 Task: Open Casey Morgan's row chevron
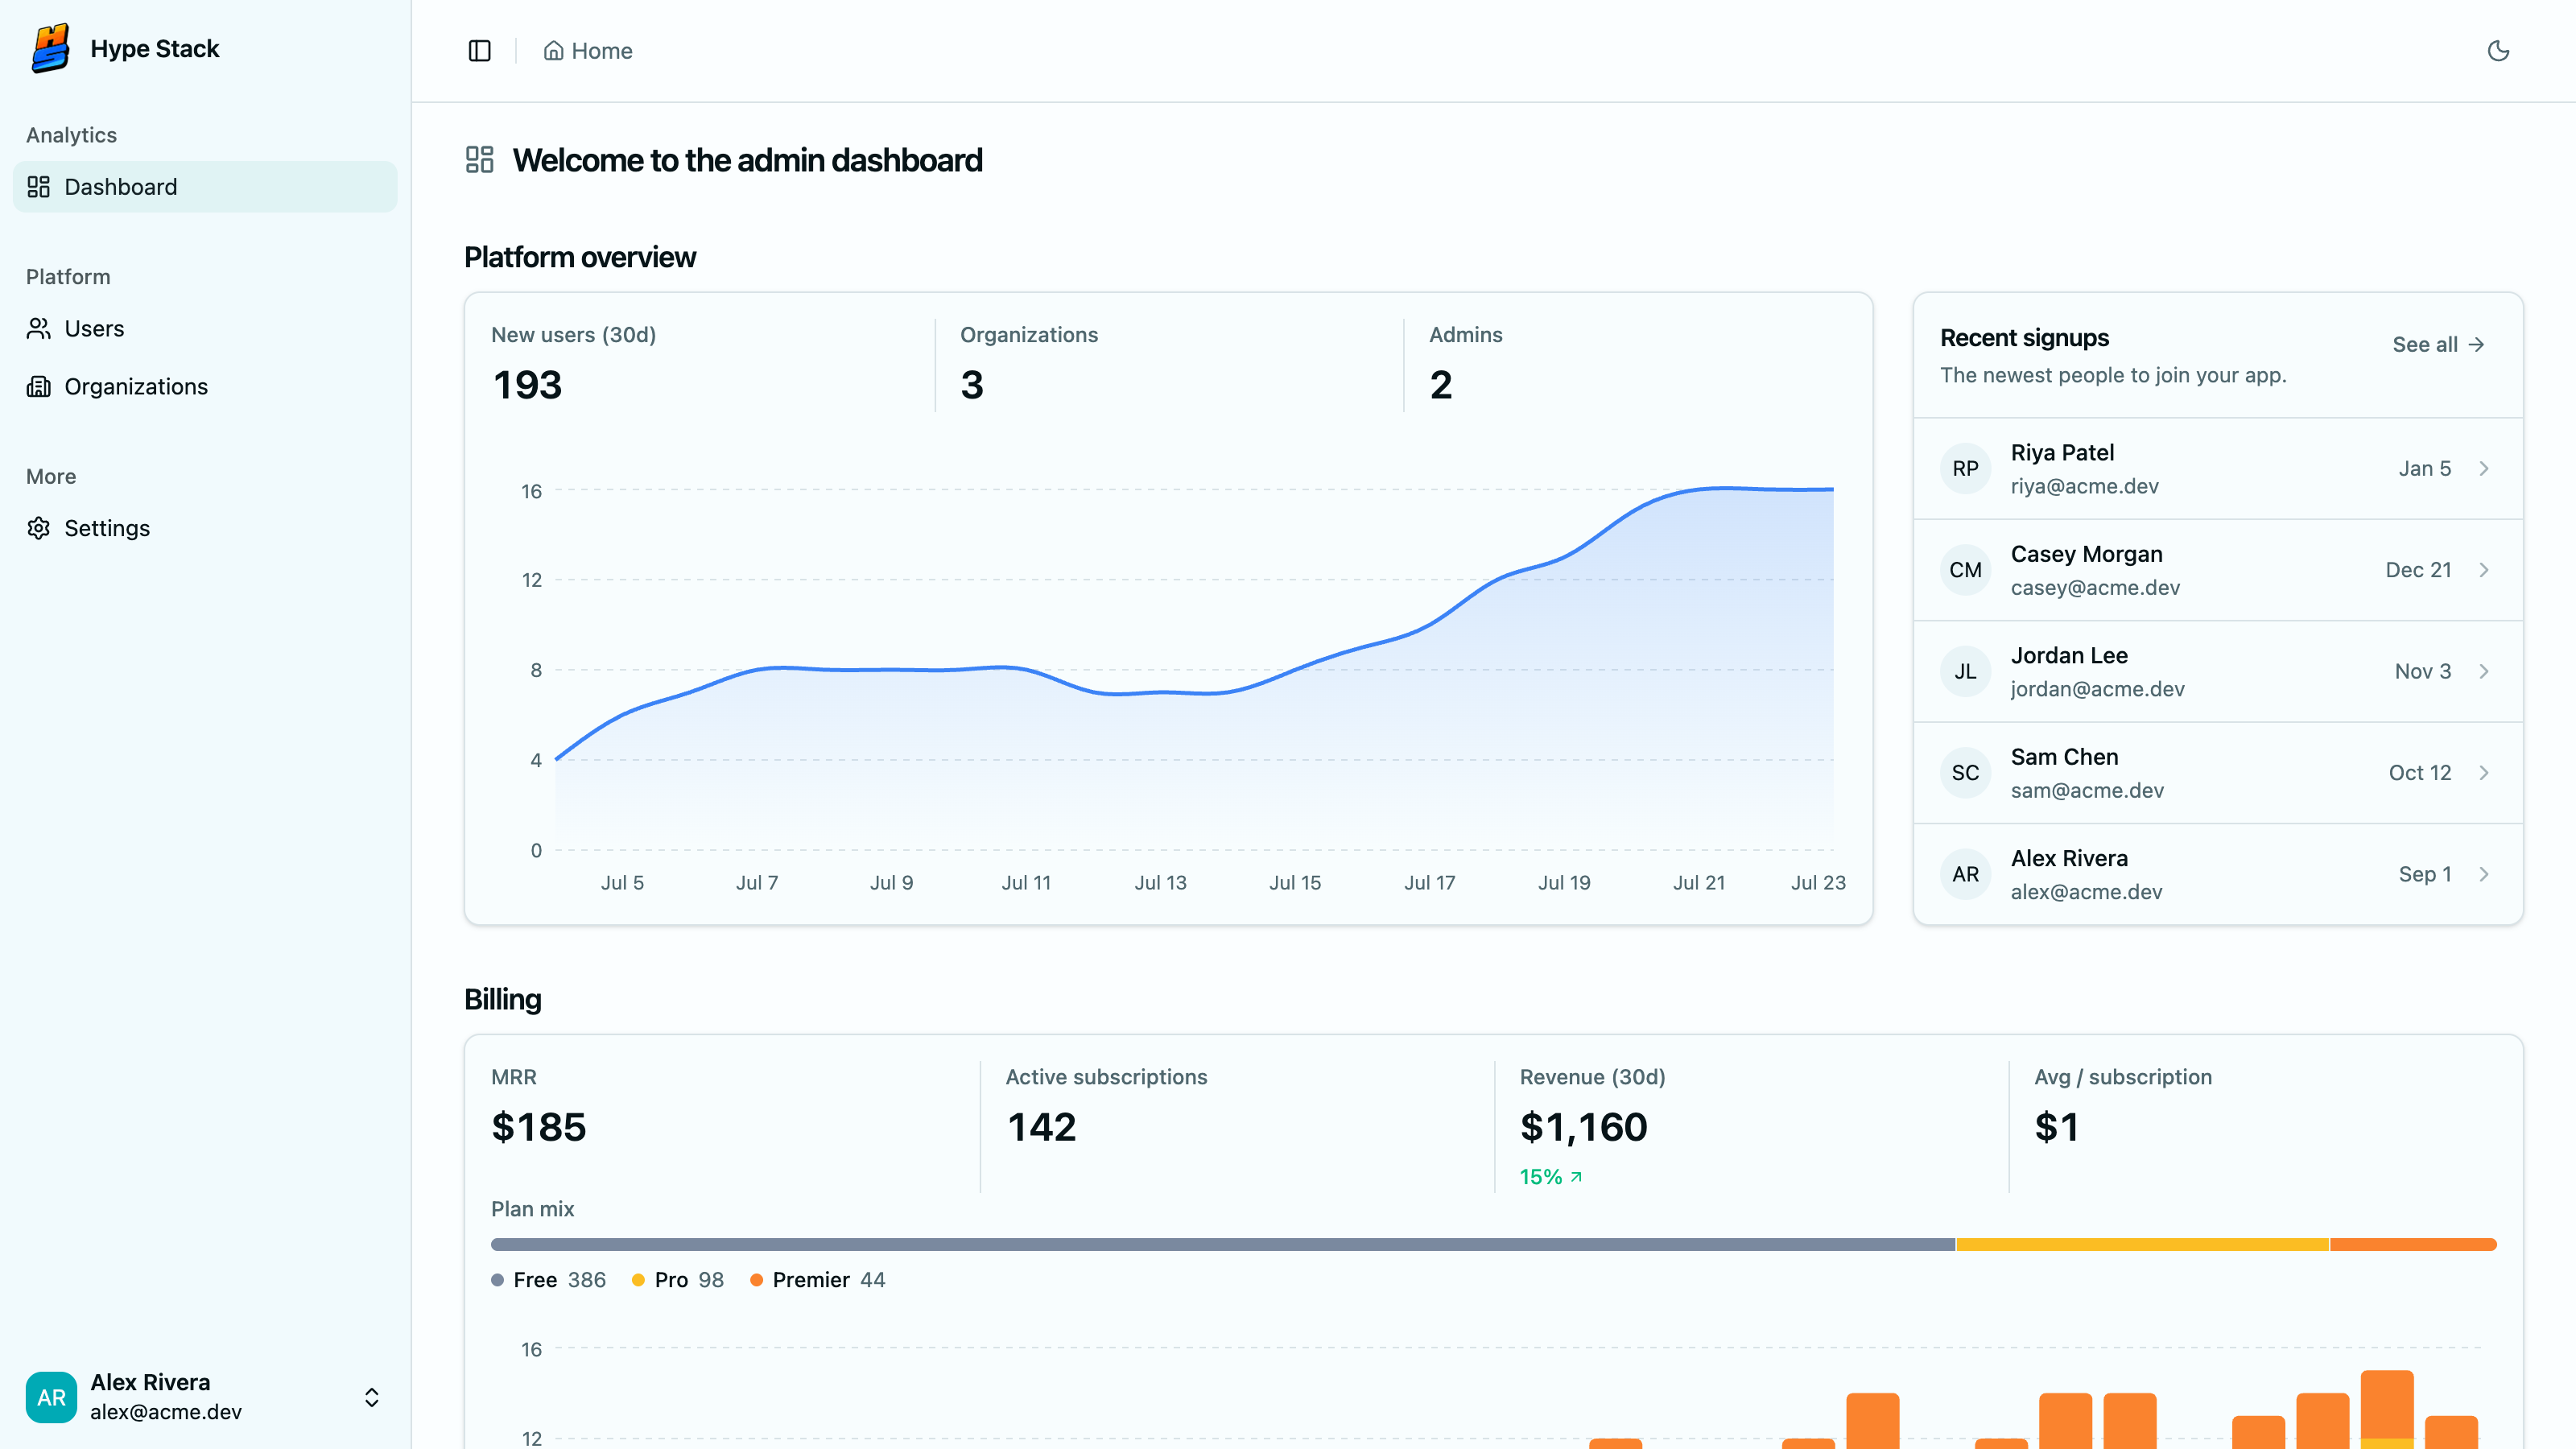pyautogui.click(x=2484, y=570)
